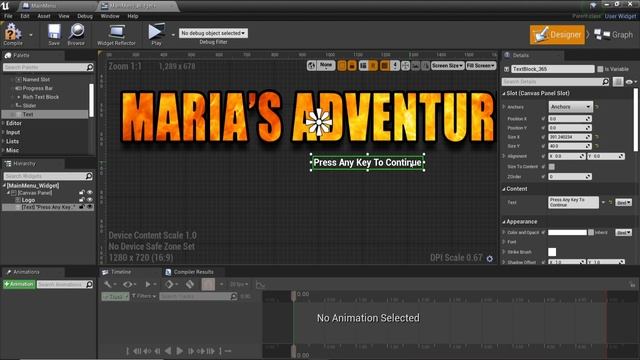Viewport: 640px width, 360px height.
Task: Select Rich Text Block in Palette
Action: tap(40, 97)
